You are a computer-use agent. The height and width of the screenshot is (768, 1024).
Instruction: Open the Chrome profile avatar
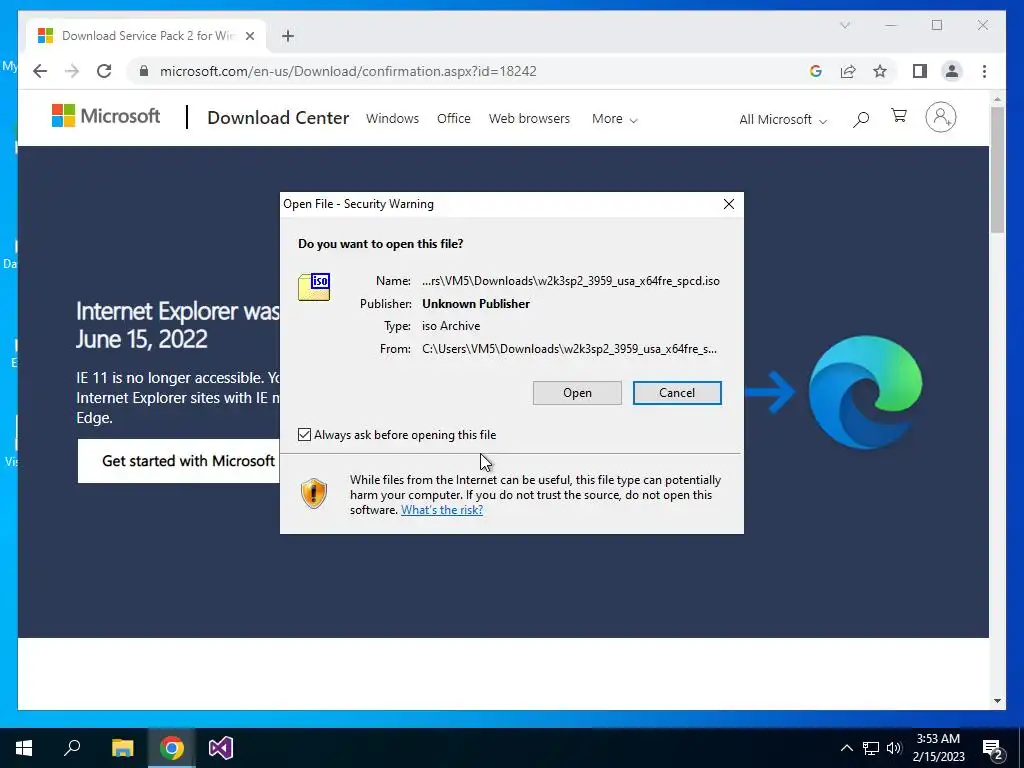click(x=952, y=71)
